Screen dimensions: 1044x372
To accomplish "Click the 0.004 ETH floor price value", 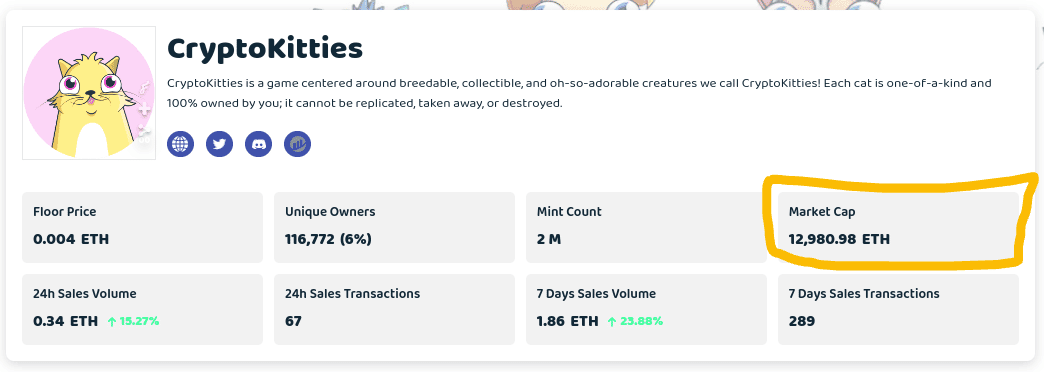I will coord(71,239).
